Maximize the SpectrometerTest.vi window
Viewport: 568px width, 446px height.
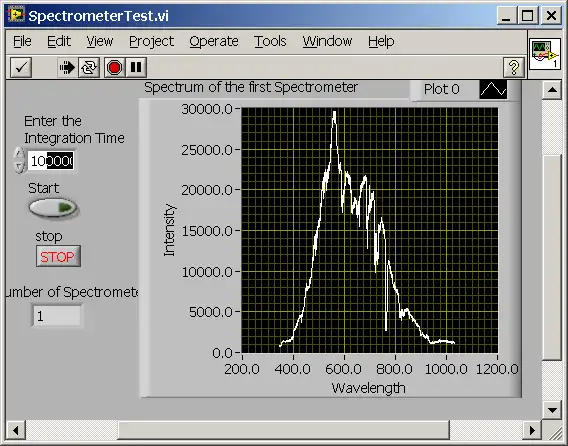527,16
